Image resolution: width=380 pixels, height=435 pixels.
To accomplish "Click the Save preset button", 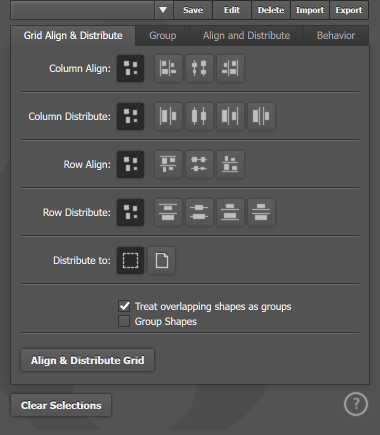I will [x=193, y=10].
